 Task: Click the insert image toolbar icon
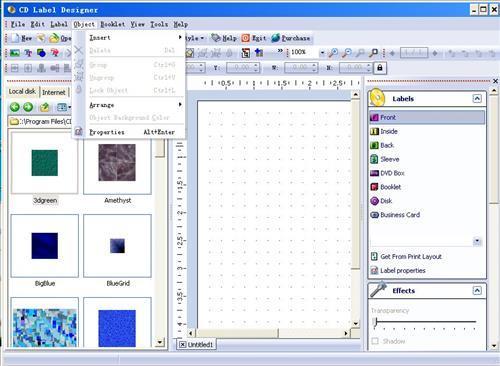click(x=15, y=53)
